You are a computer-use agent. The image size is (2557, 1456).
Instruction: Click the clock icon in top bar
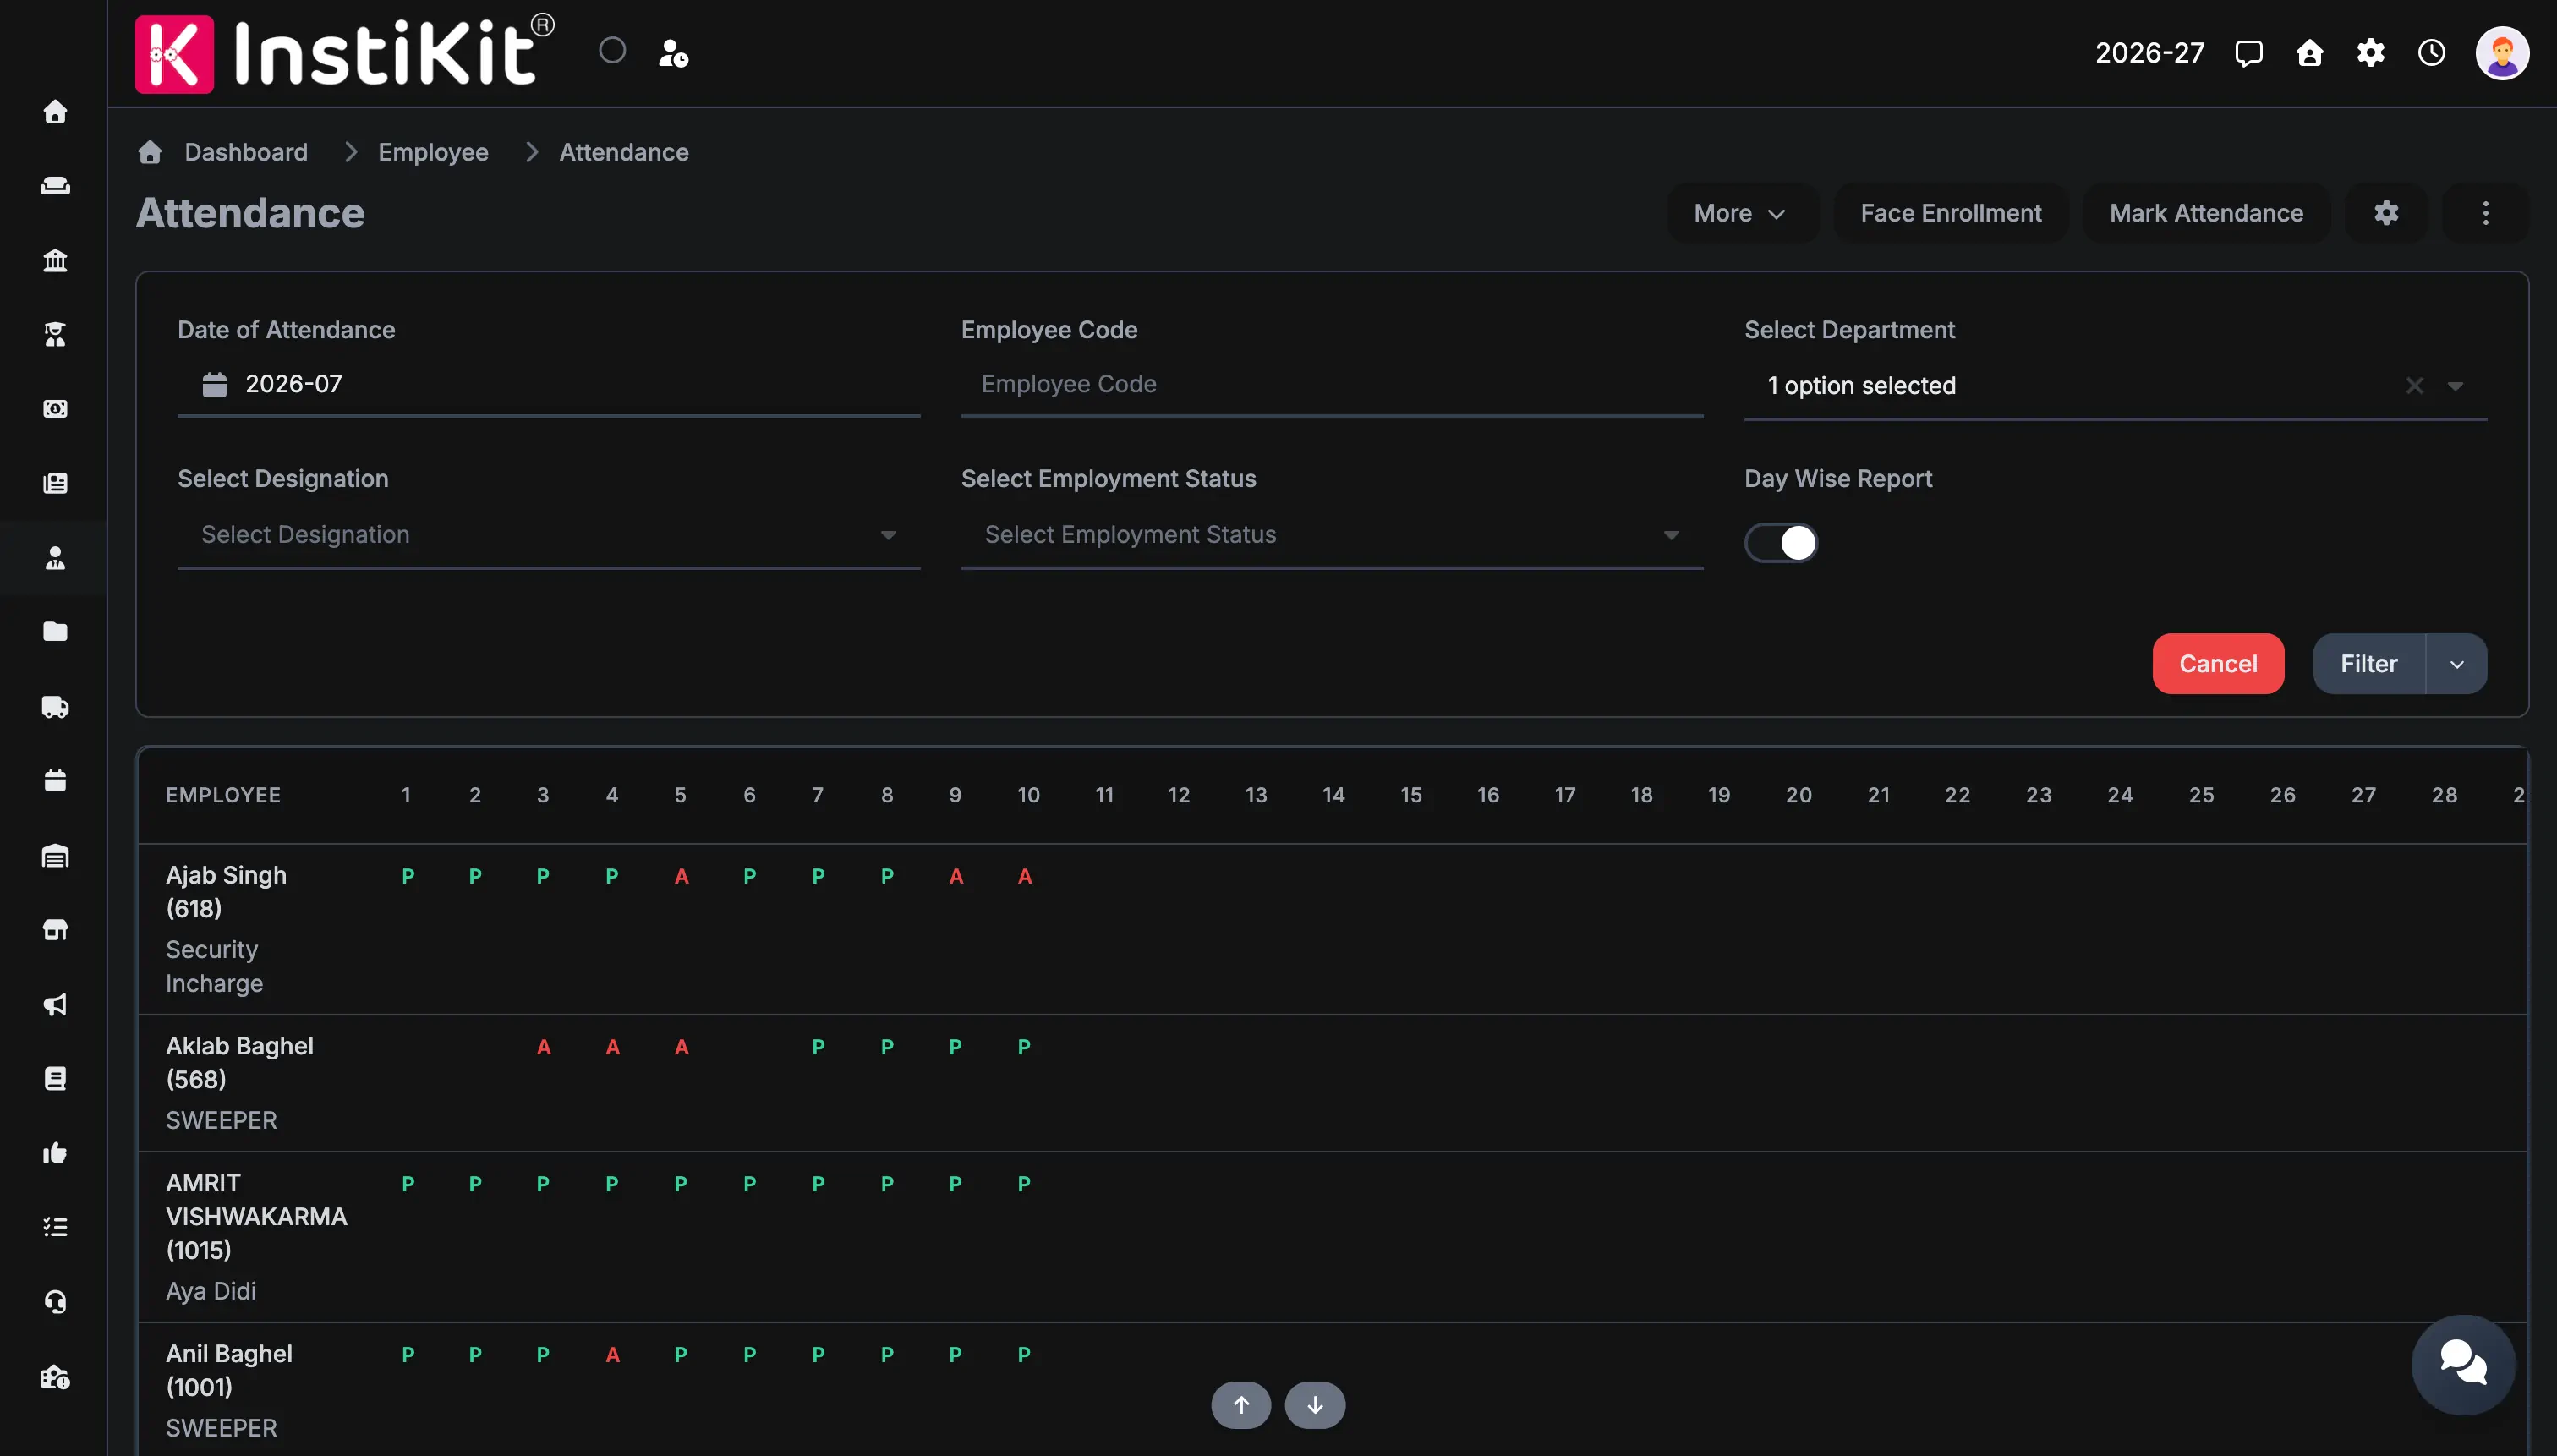2431,53
